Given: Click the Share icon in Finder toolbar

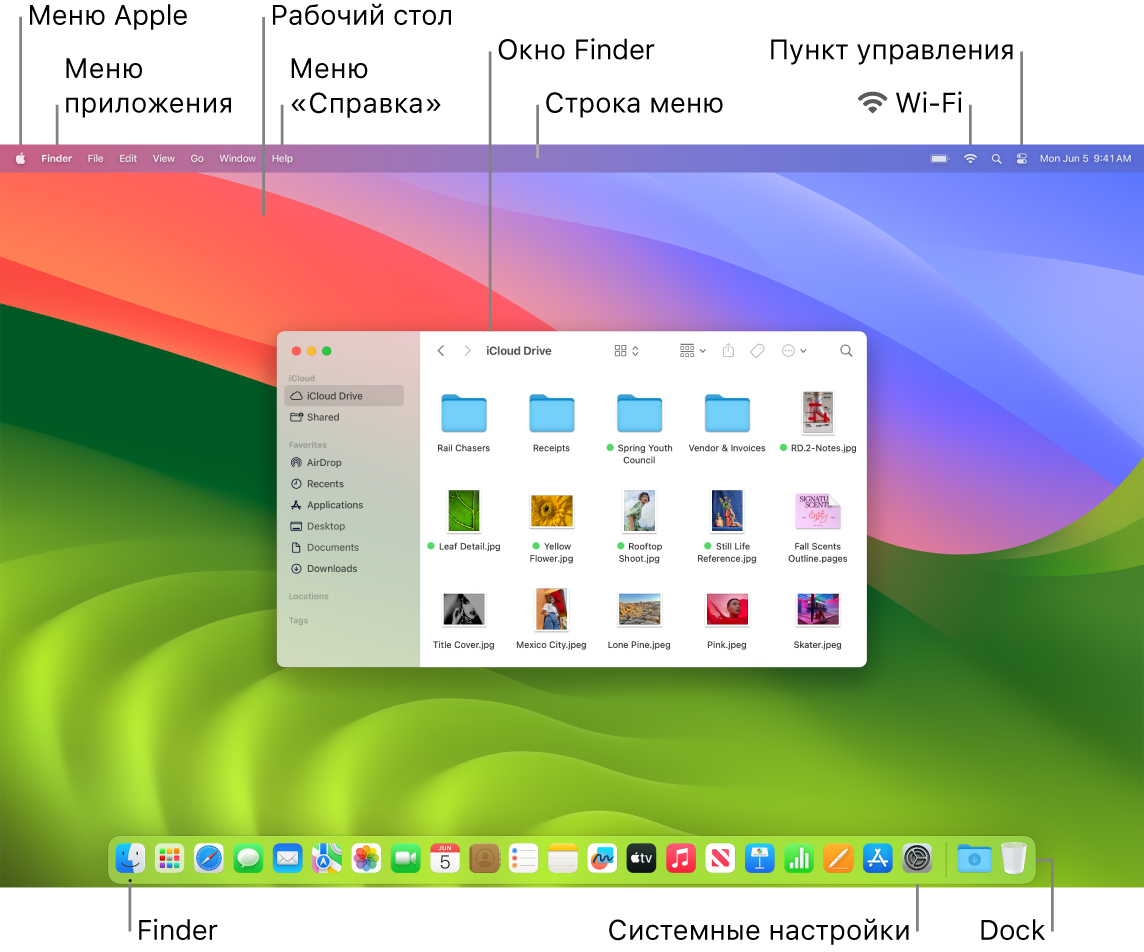Looking at the screenshot, I should [x=728, y=351].
